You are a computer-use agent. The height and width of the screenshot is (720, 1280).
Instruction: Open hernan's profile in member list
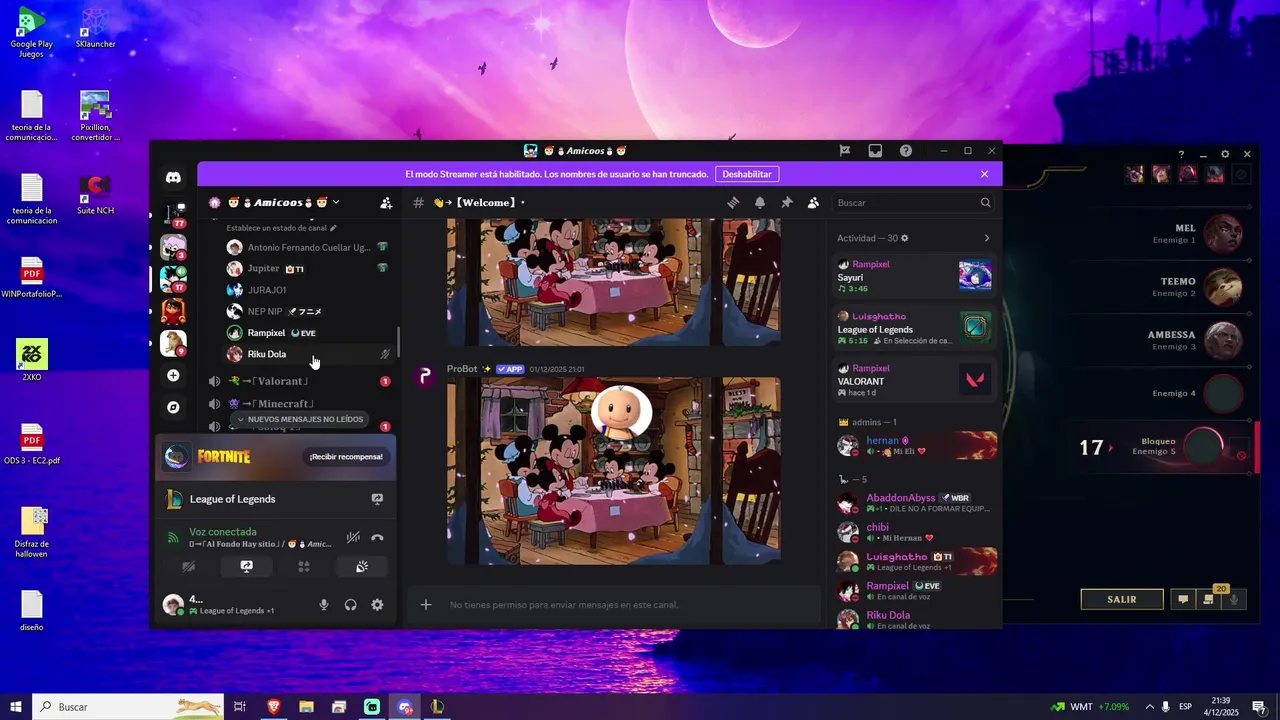(x=915, y=445)
